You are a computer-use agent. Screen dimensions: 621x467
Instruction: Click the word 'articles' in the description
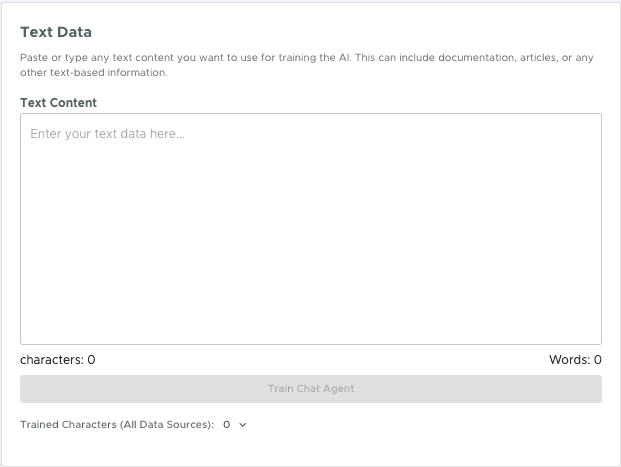pyautogui.click(x=538, y=58)
